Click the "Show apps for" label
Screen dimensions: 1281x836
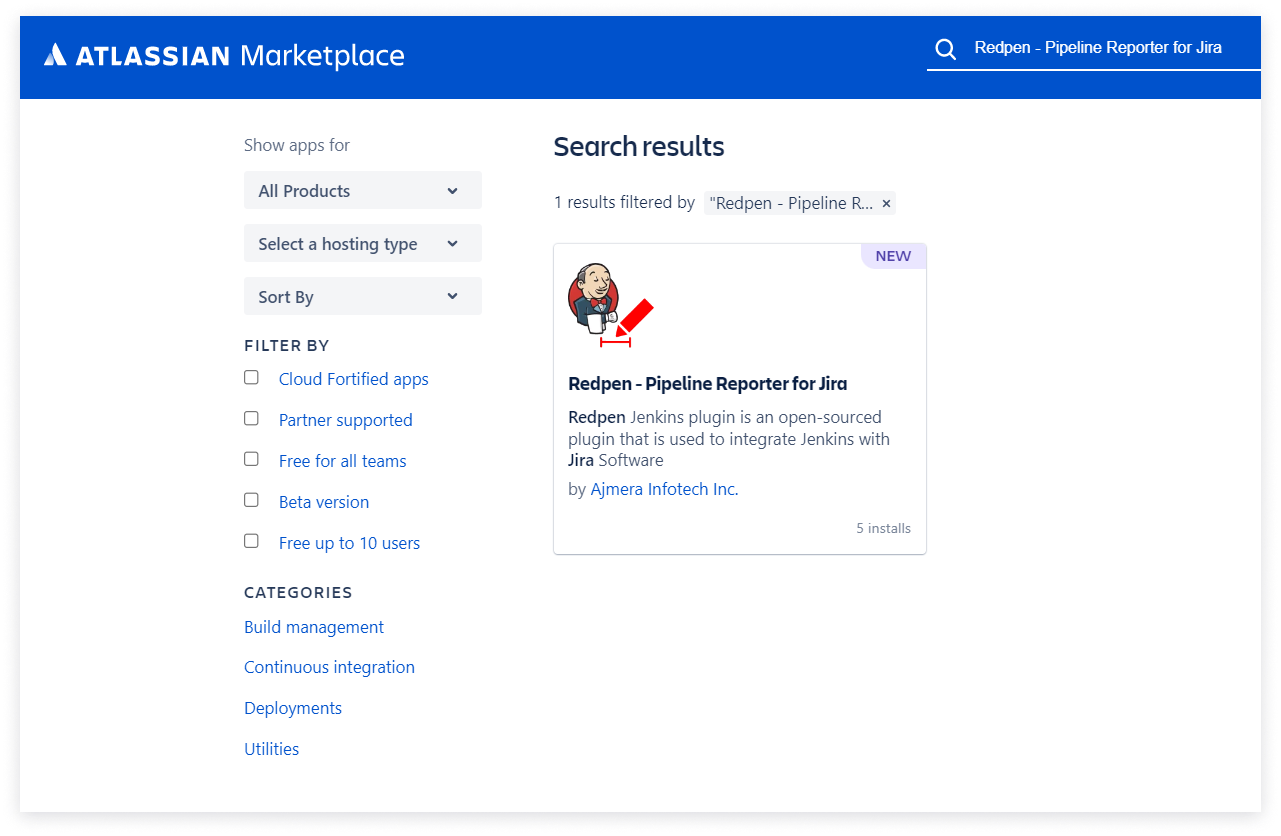coord(297,145)
